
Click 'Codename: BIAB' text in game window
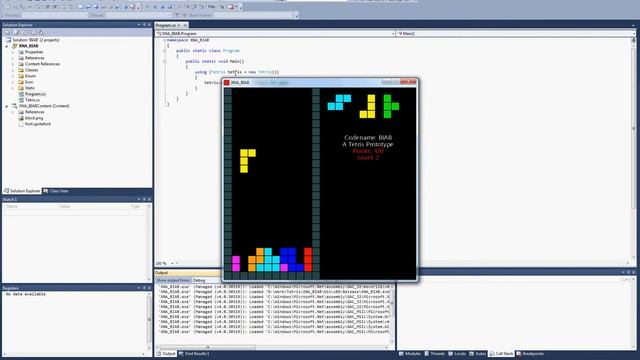(x=368, y=138)
